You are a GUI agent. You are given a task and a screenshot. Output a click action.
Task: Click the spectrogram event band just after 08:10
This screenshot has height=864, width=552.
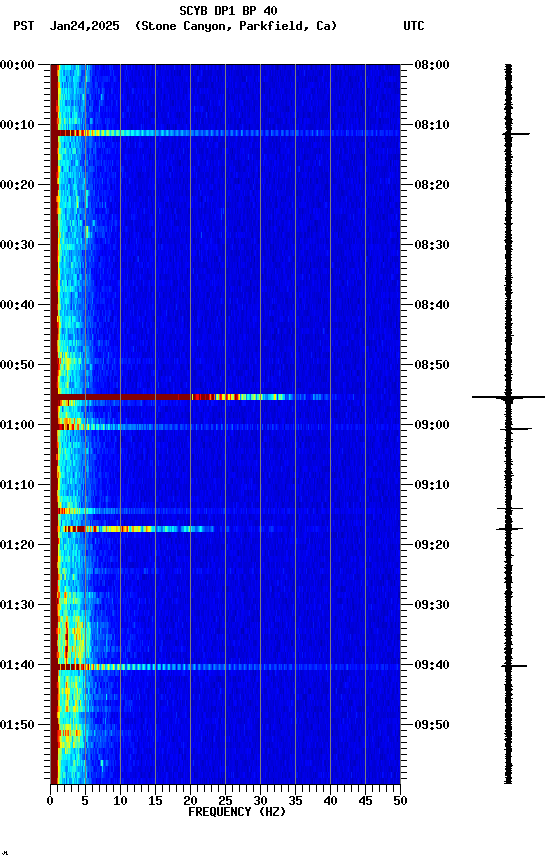[x=225, y=133]
